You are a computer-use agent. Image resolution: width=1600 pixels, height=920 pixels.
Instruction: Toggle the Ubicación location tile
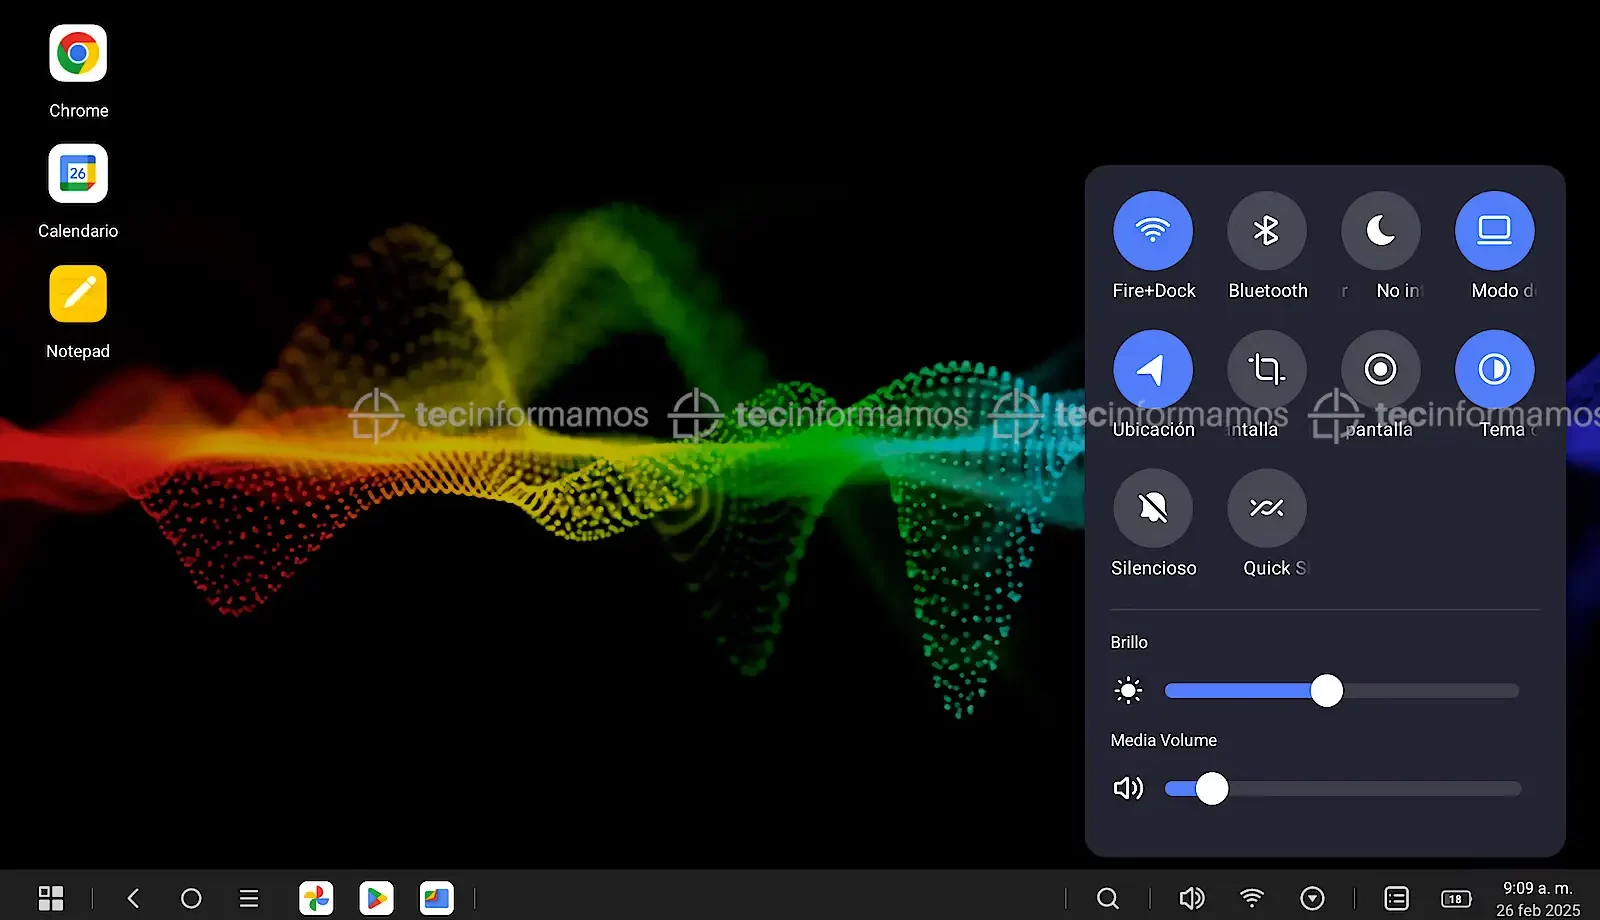[x=1152, y=370]
